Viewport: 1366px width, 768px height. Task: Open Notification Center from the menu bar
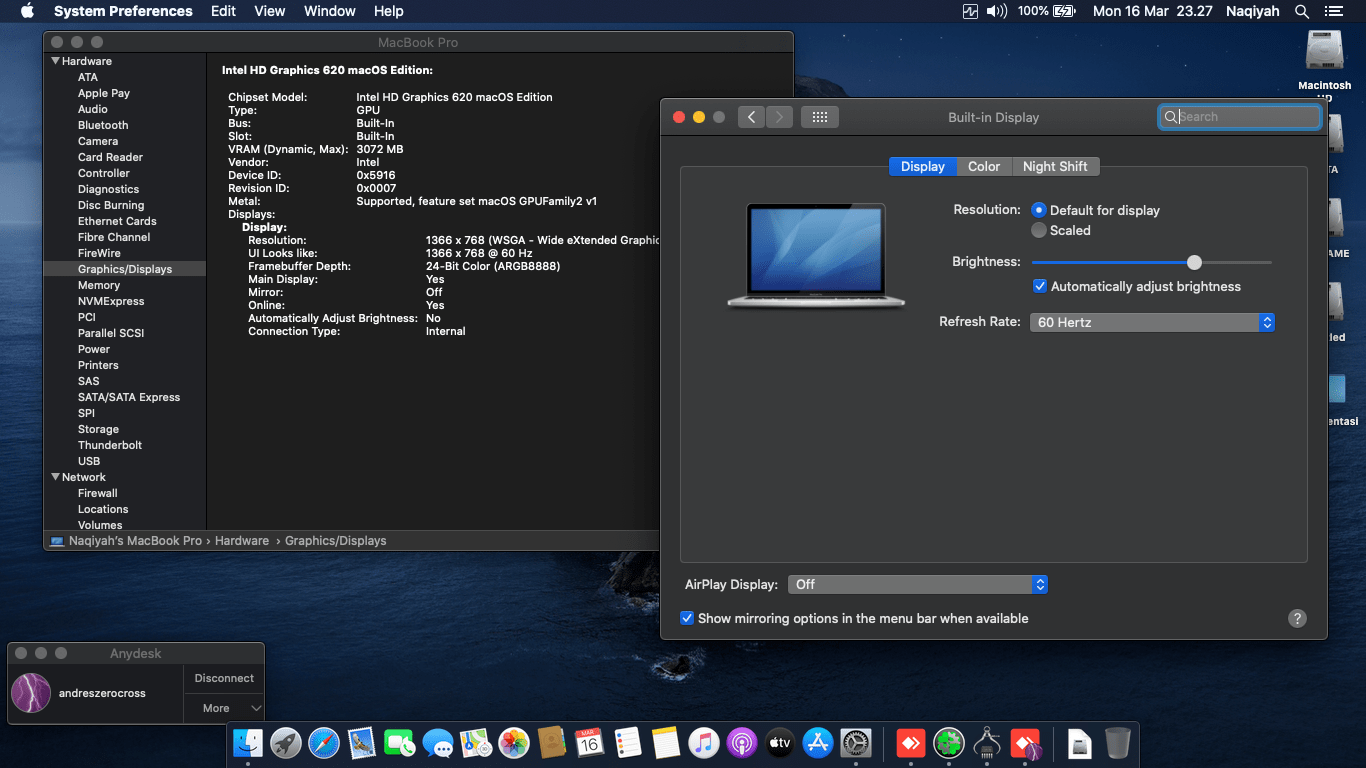[1333, 11]
